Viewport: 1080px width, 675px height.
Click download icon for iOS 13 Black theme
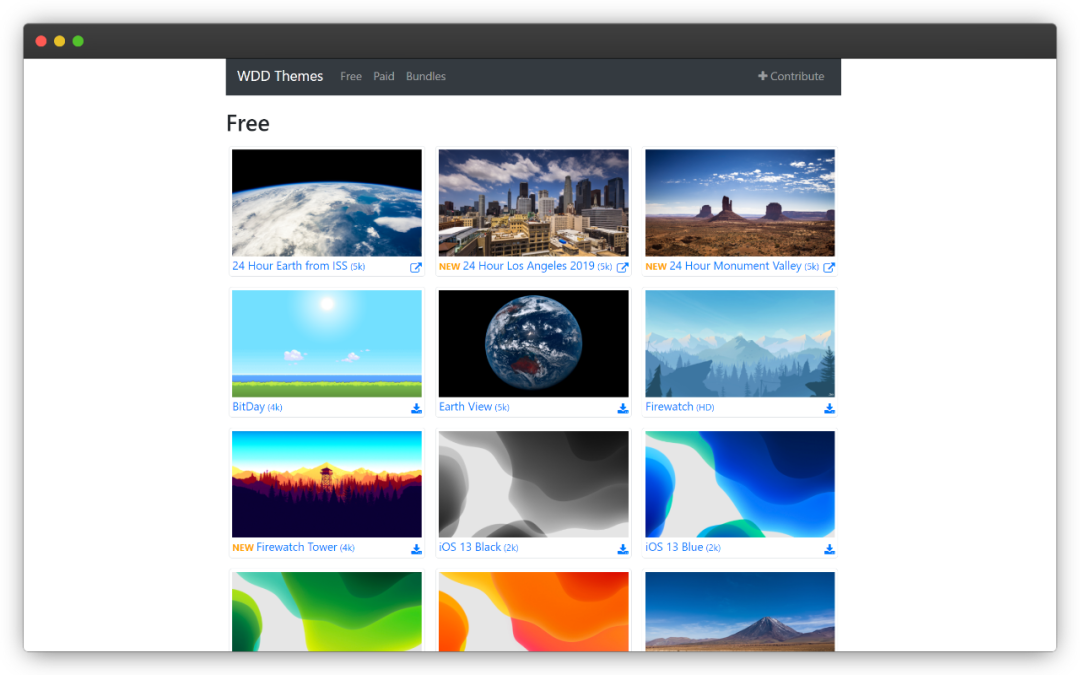623,549
